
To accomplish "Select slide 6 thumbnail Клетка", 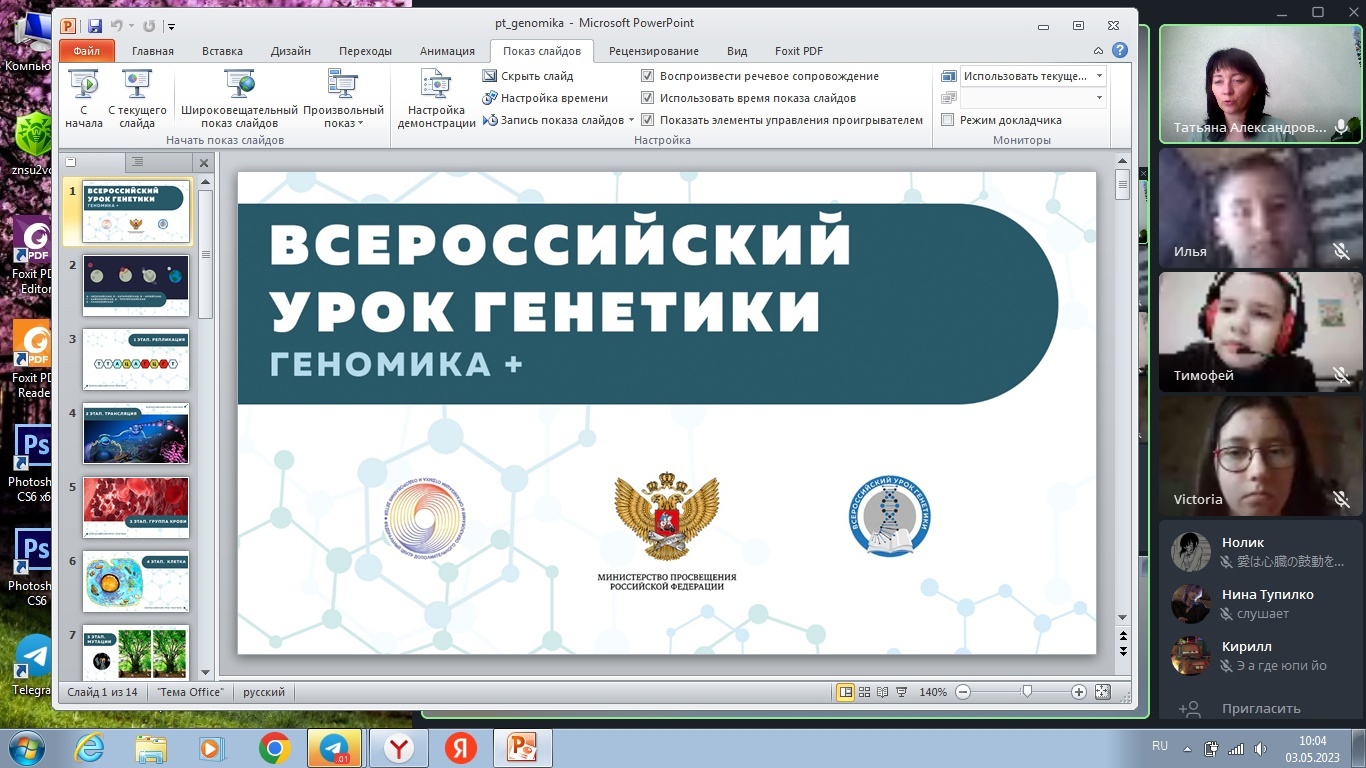I will point(135,582).
